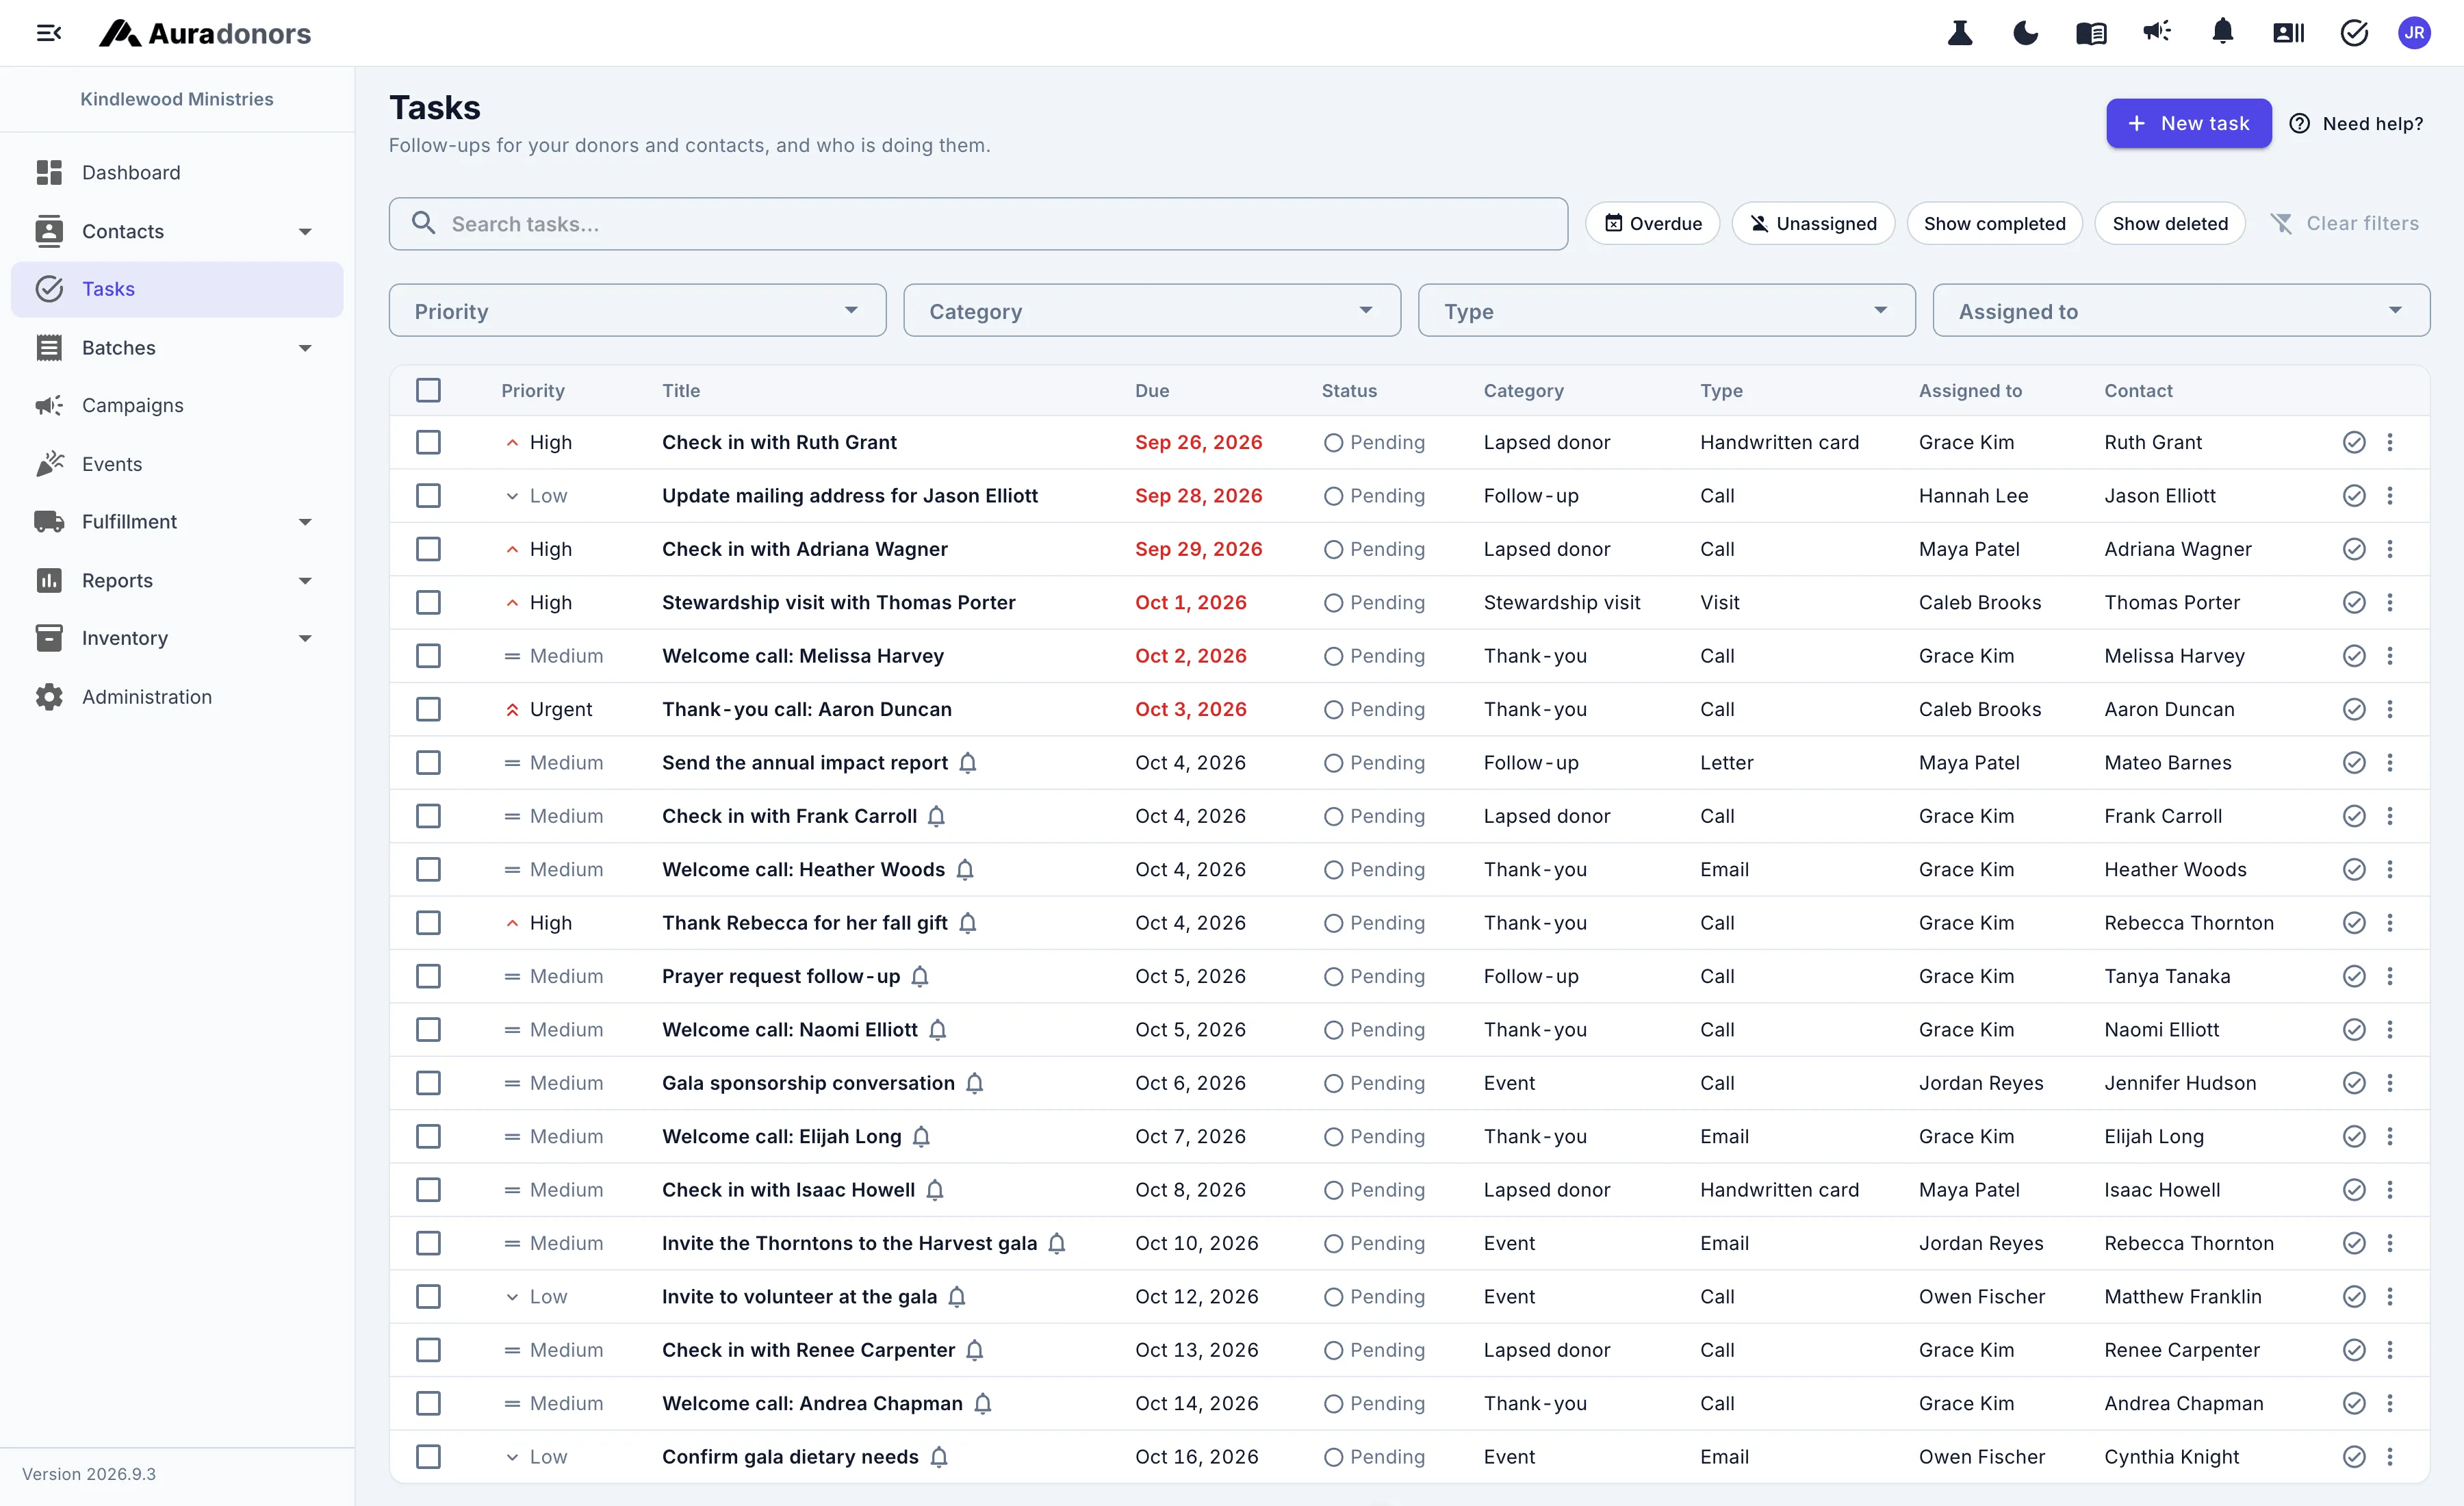Viewport: 2464px width, 1506px height.
Task: Open the Priority filter dropdown
Action: point(637,311)
